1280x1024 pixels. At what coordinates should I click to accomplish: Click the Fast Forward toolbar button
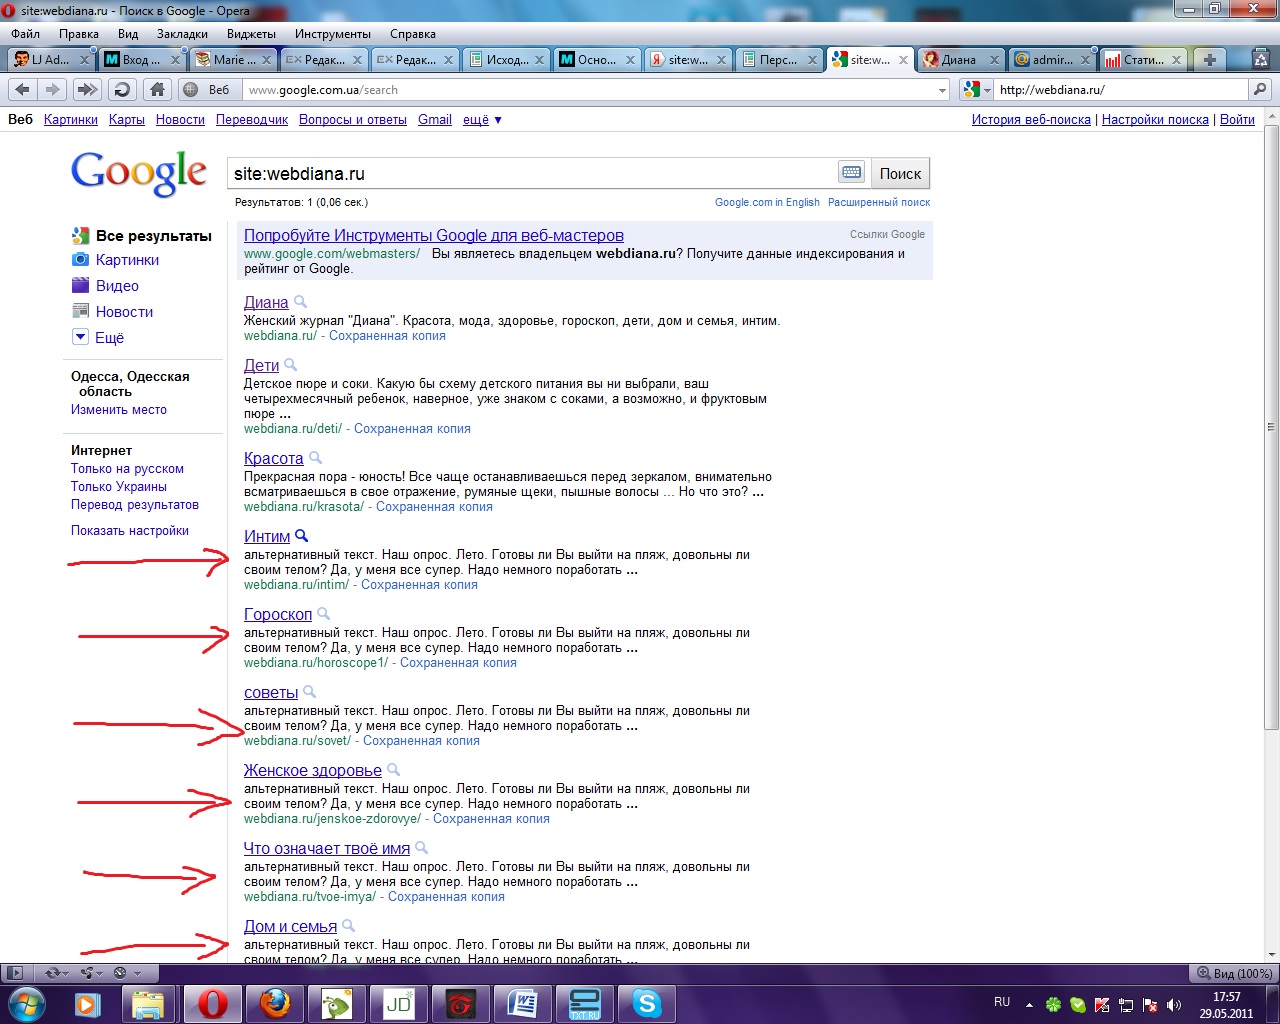point(88,90)
